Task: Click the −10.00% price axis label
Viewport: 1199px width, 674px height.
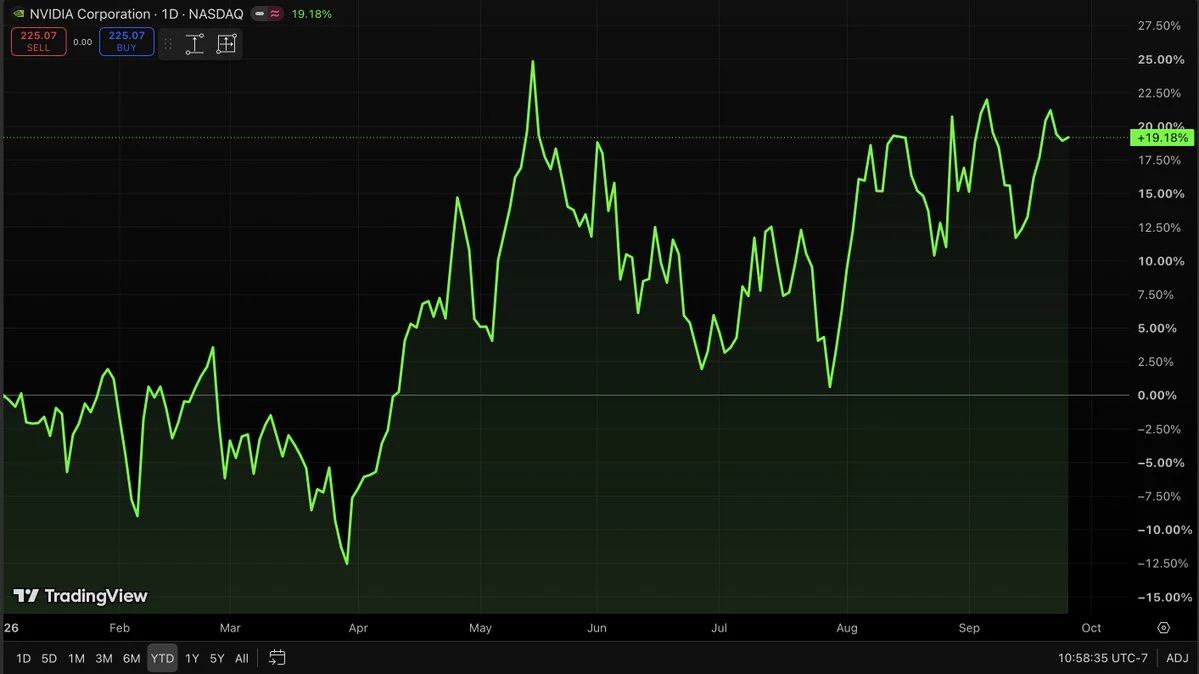Action: (x=1164, y=529)
